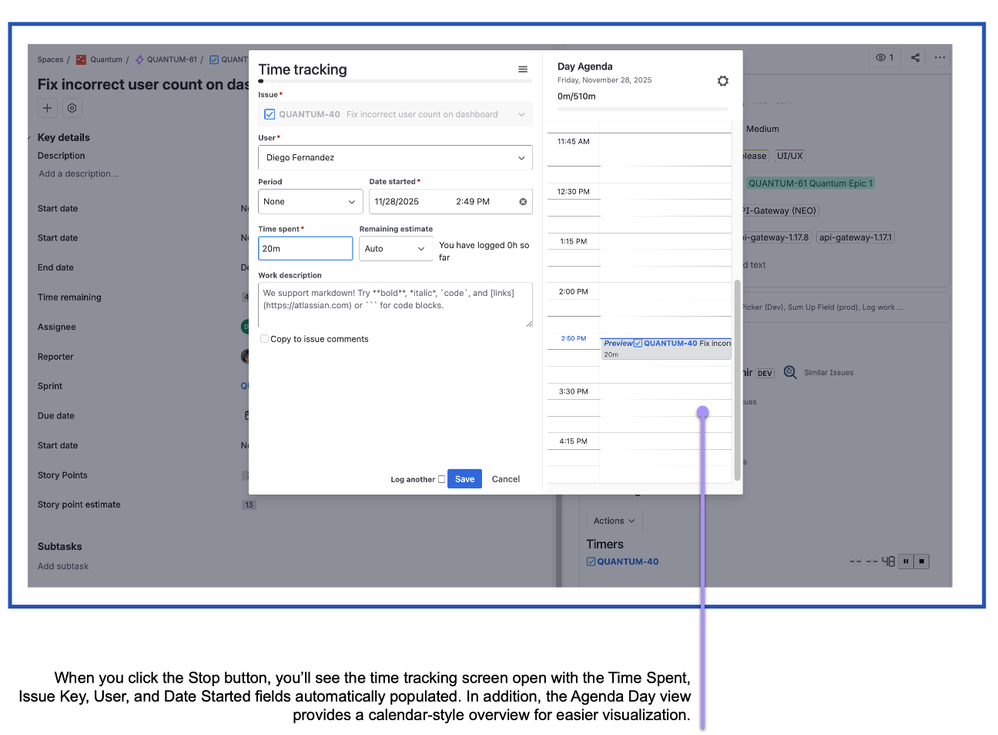Click the QUANTUM-61 epic icon in breadcrumb
The image size is (998, 735).
(x=139, y=60)
